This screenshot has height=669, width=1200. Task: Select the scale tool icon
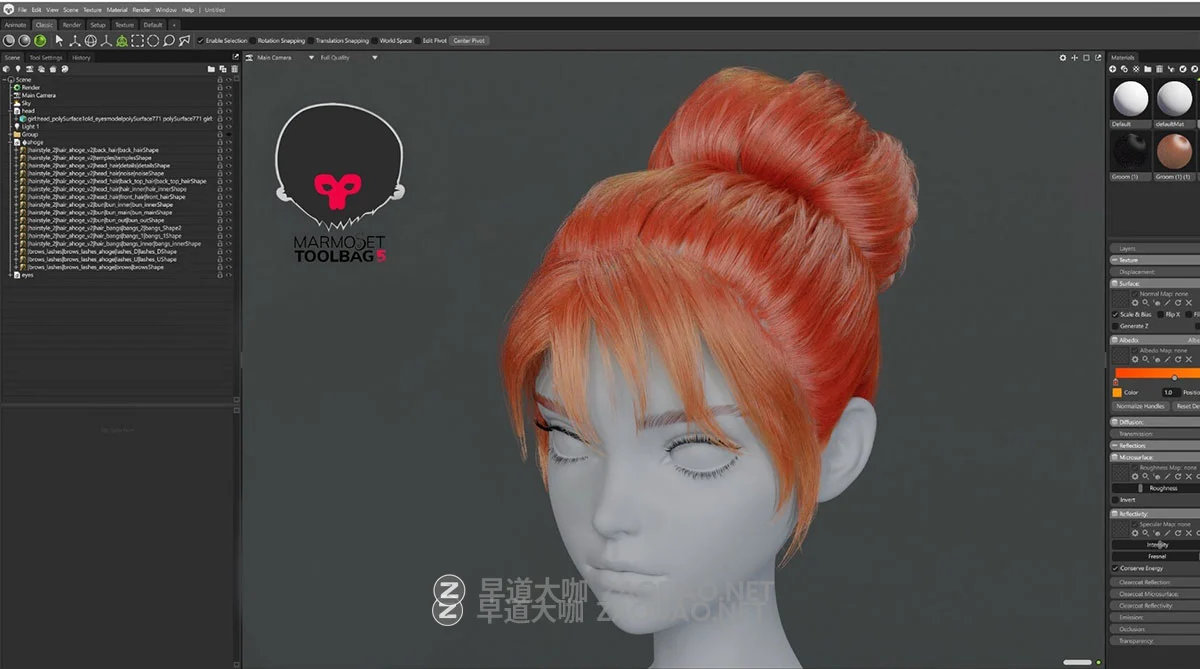coord(106,41)
